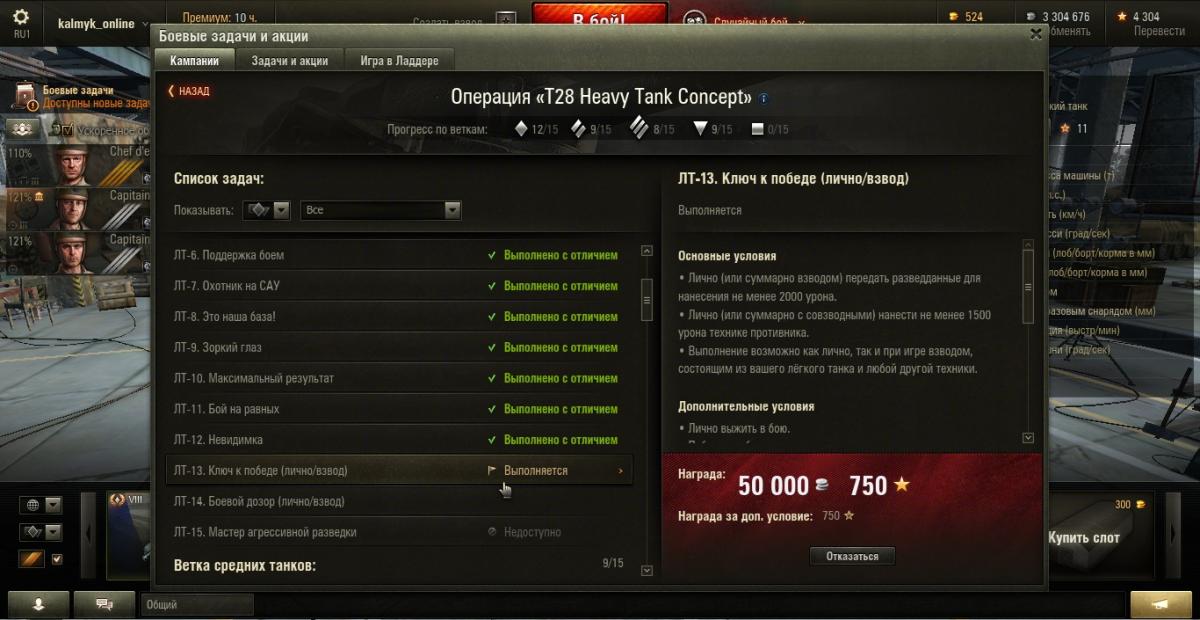Open the contacts list icon button
Viewport: 1200px width, 620px height.
click(39, 604)
